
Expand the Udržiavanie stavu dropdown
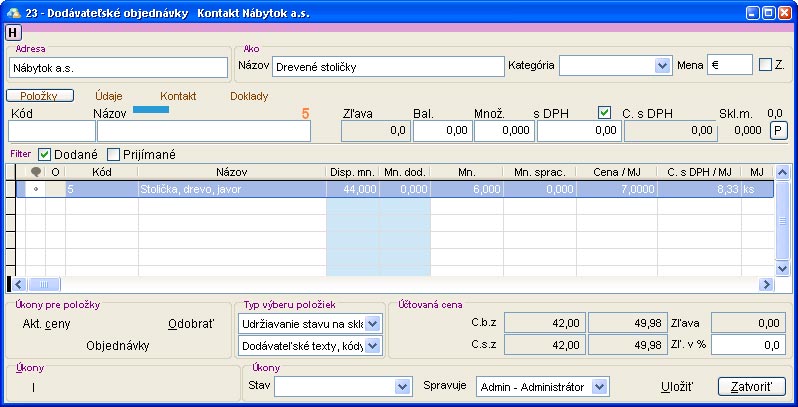[372, 323]
